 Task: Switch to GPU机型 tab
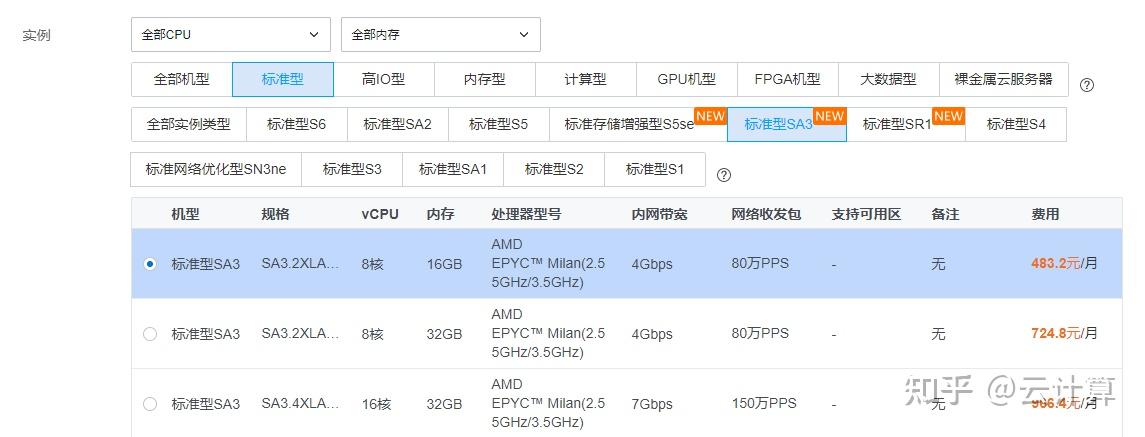click(686, 79)
